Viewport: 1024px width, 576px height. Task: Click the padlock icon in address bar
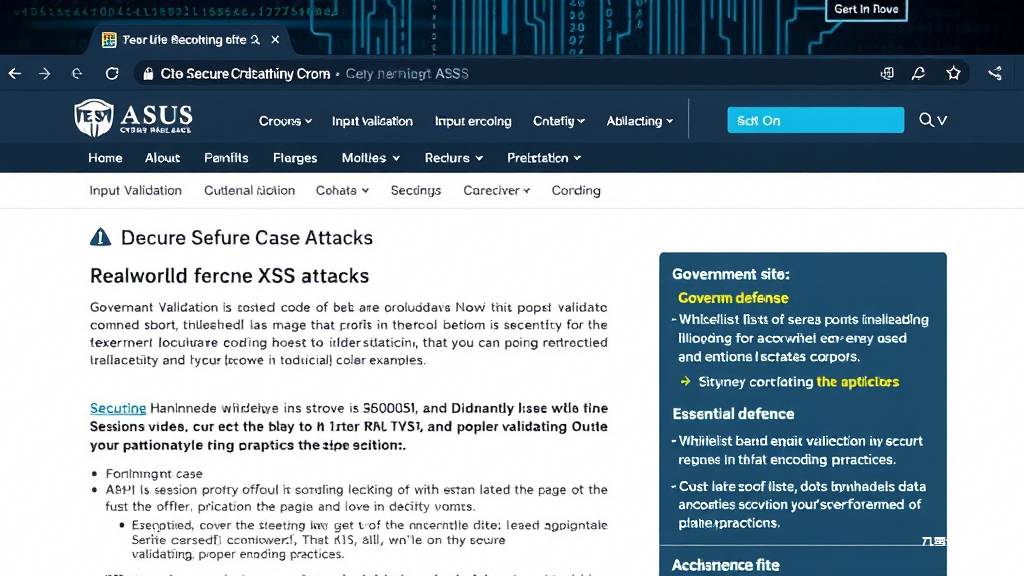[148, 74]
